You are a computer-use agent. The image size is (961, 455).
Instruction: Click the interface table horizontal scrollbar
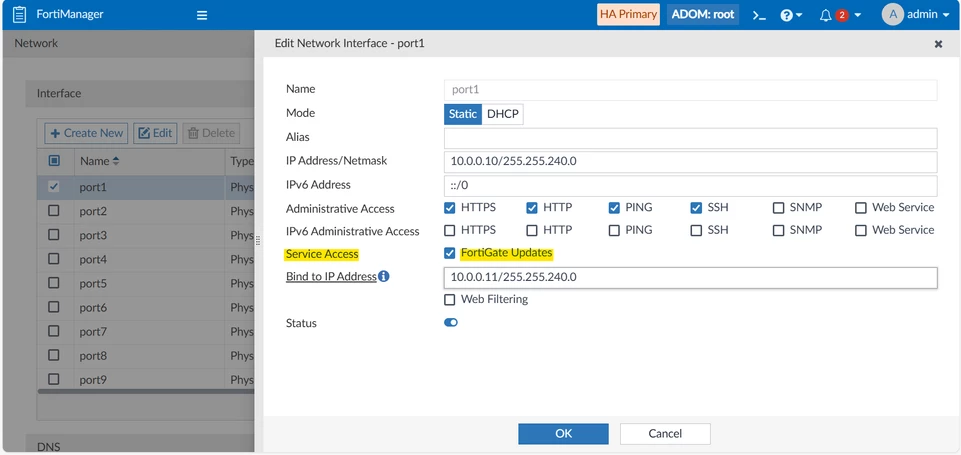(146, 391)
